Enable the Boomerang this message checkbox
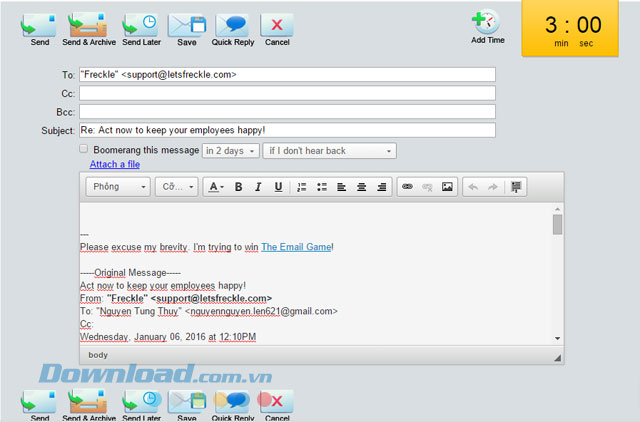This screenshot has height=422, width=640. pos(84,149)
